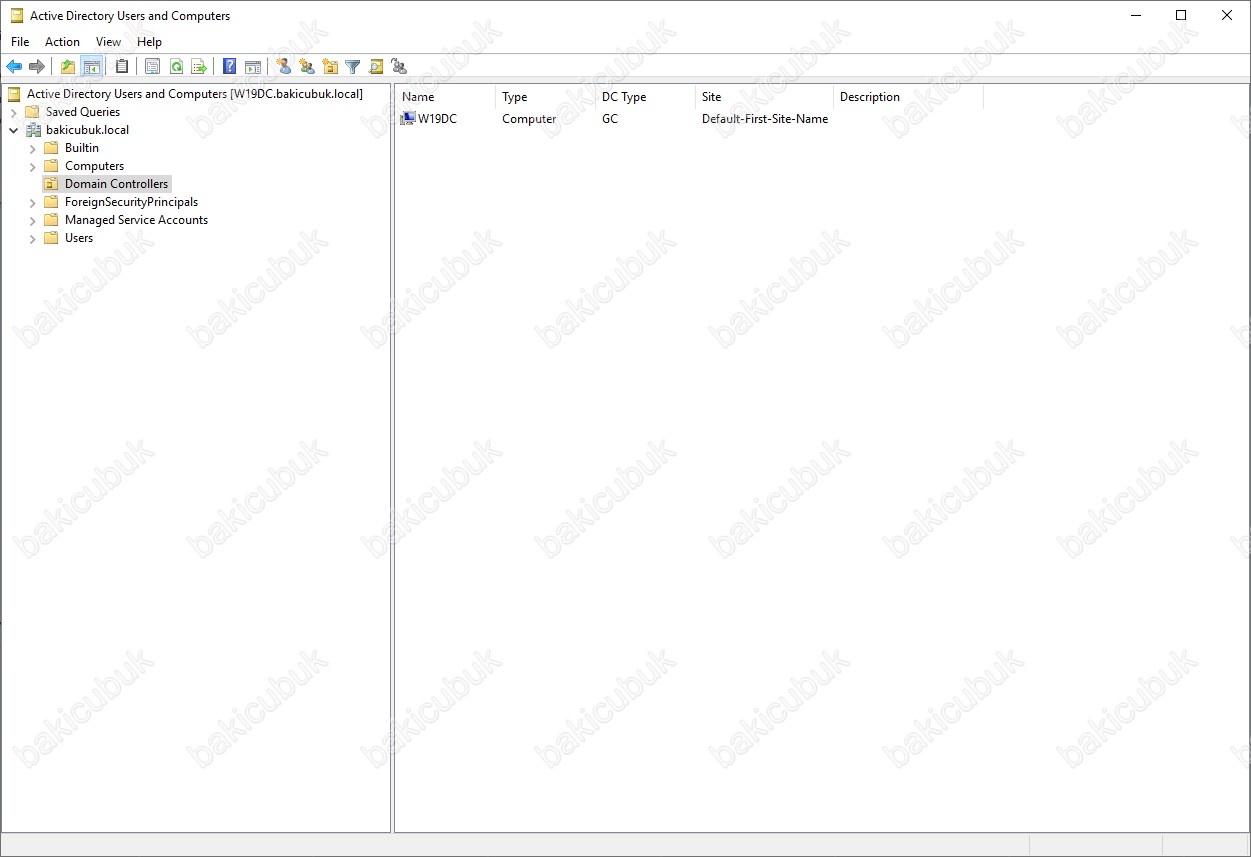
Task: Click Add to group toolbar icon
Action: point(399,67)
